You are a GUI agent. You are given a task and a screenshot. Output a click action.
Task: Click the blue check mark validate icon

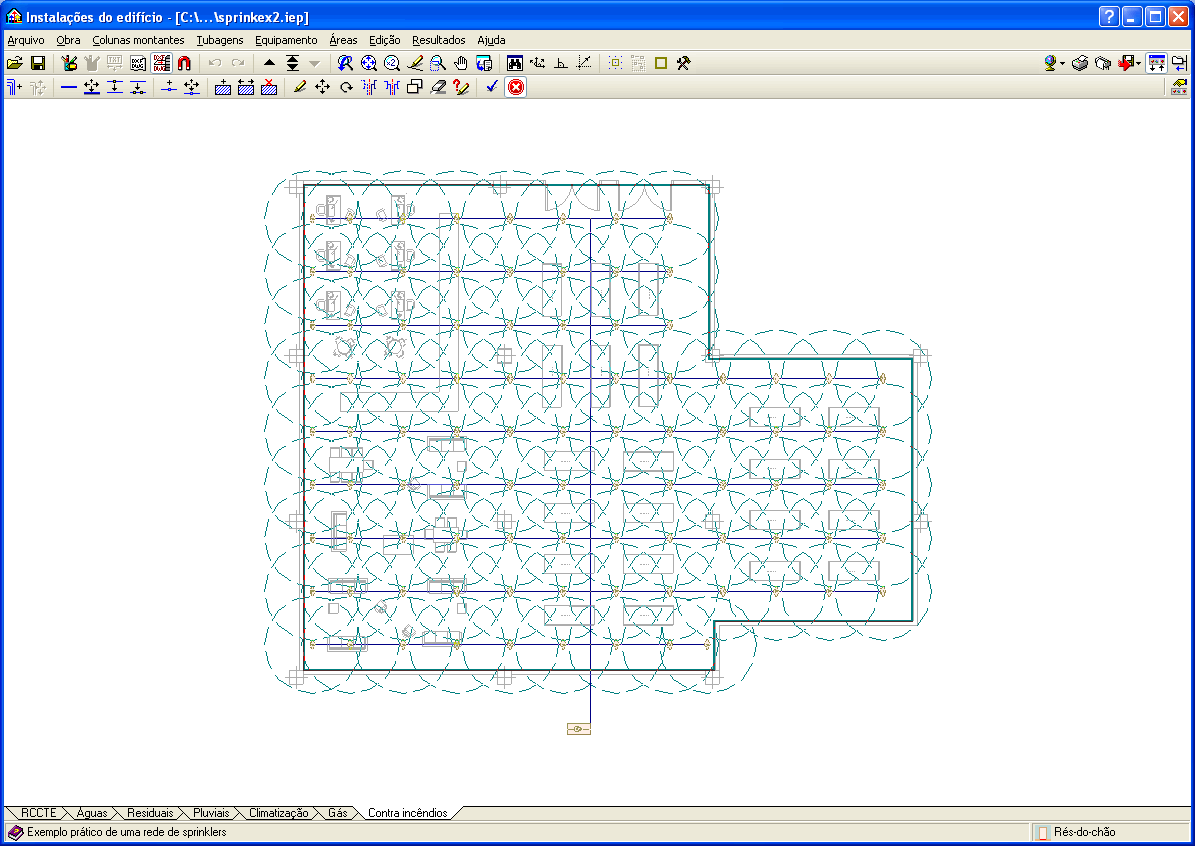click(x=492, y=87)
